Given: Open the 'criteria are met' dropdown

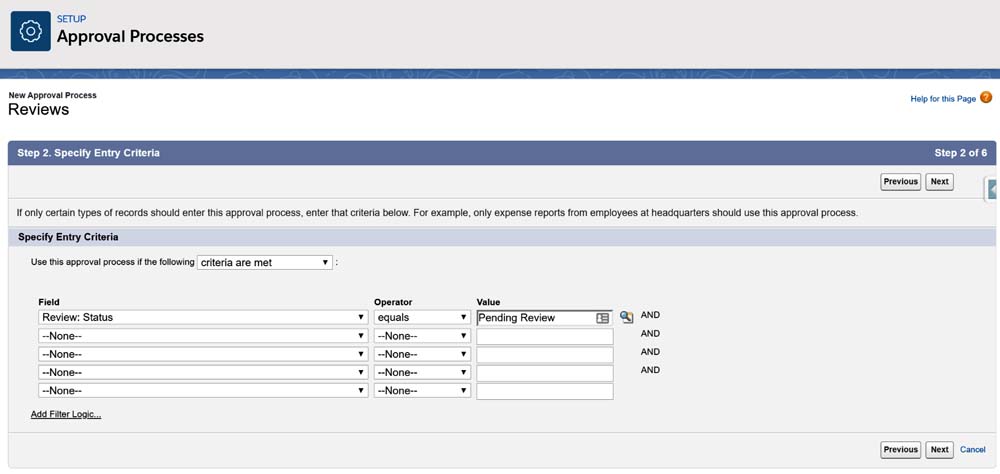Looking at the screenshot, I should tap(265, 262).
